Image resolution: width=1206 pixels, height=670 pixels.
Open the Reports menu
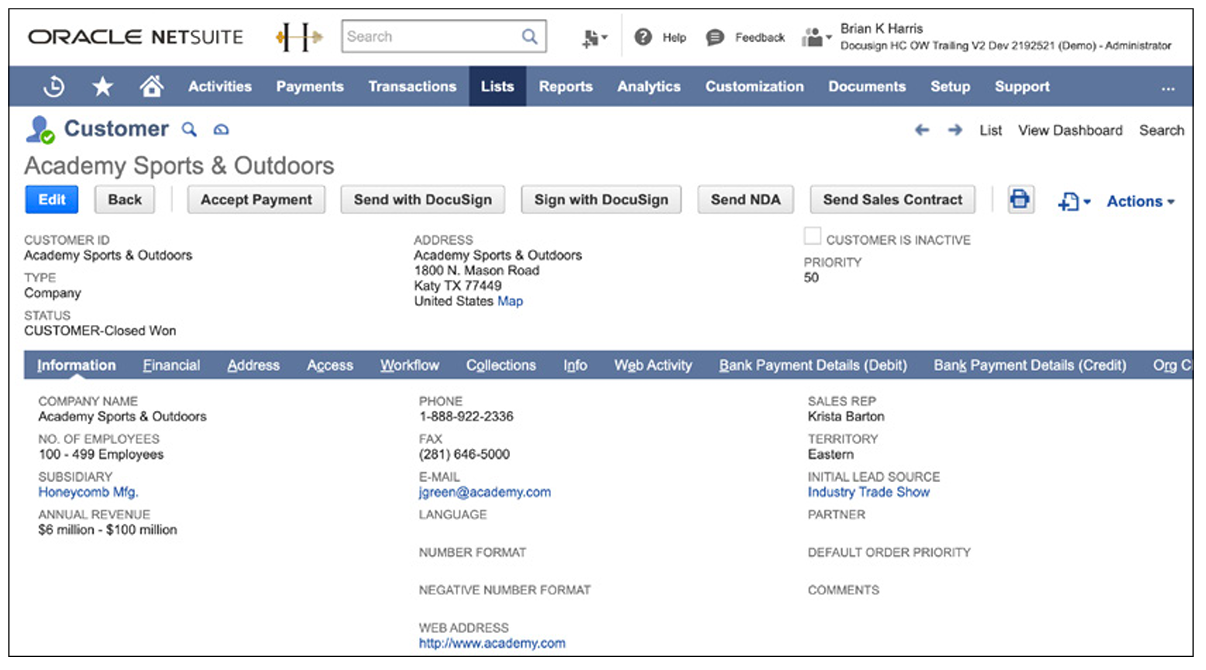[566, 86]
